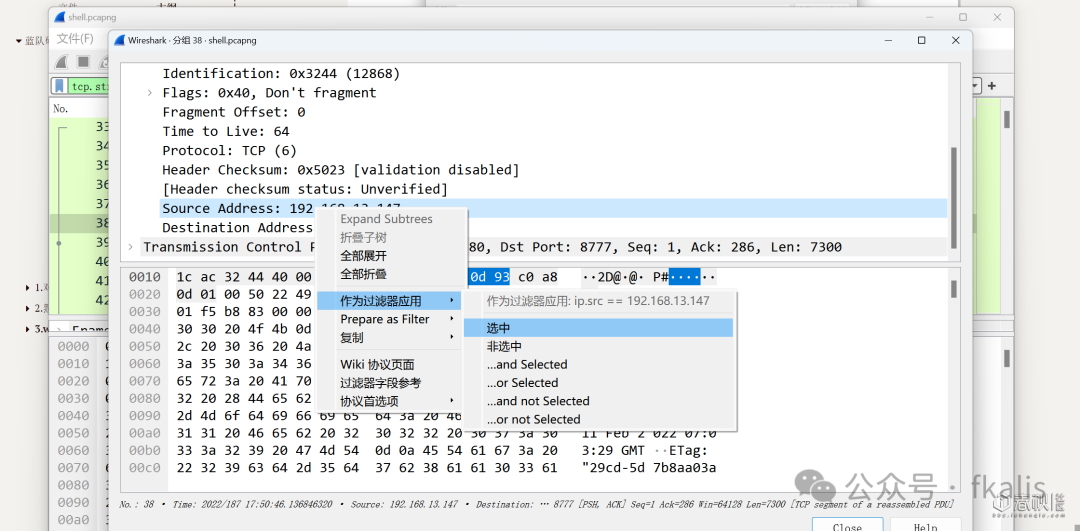Click the status line packet summary text
This screenshot has width=1080, height=531.
[537, 505]
